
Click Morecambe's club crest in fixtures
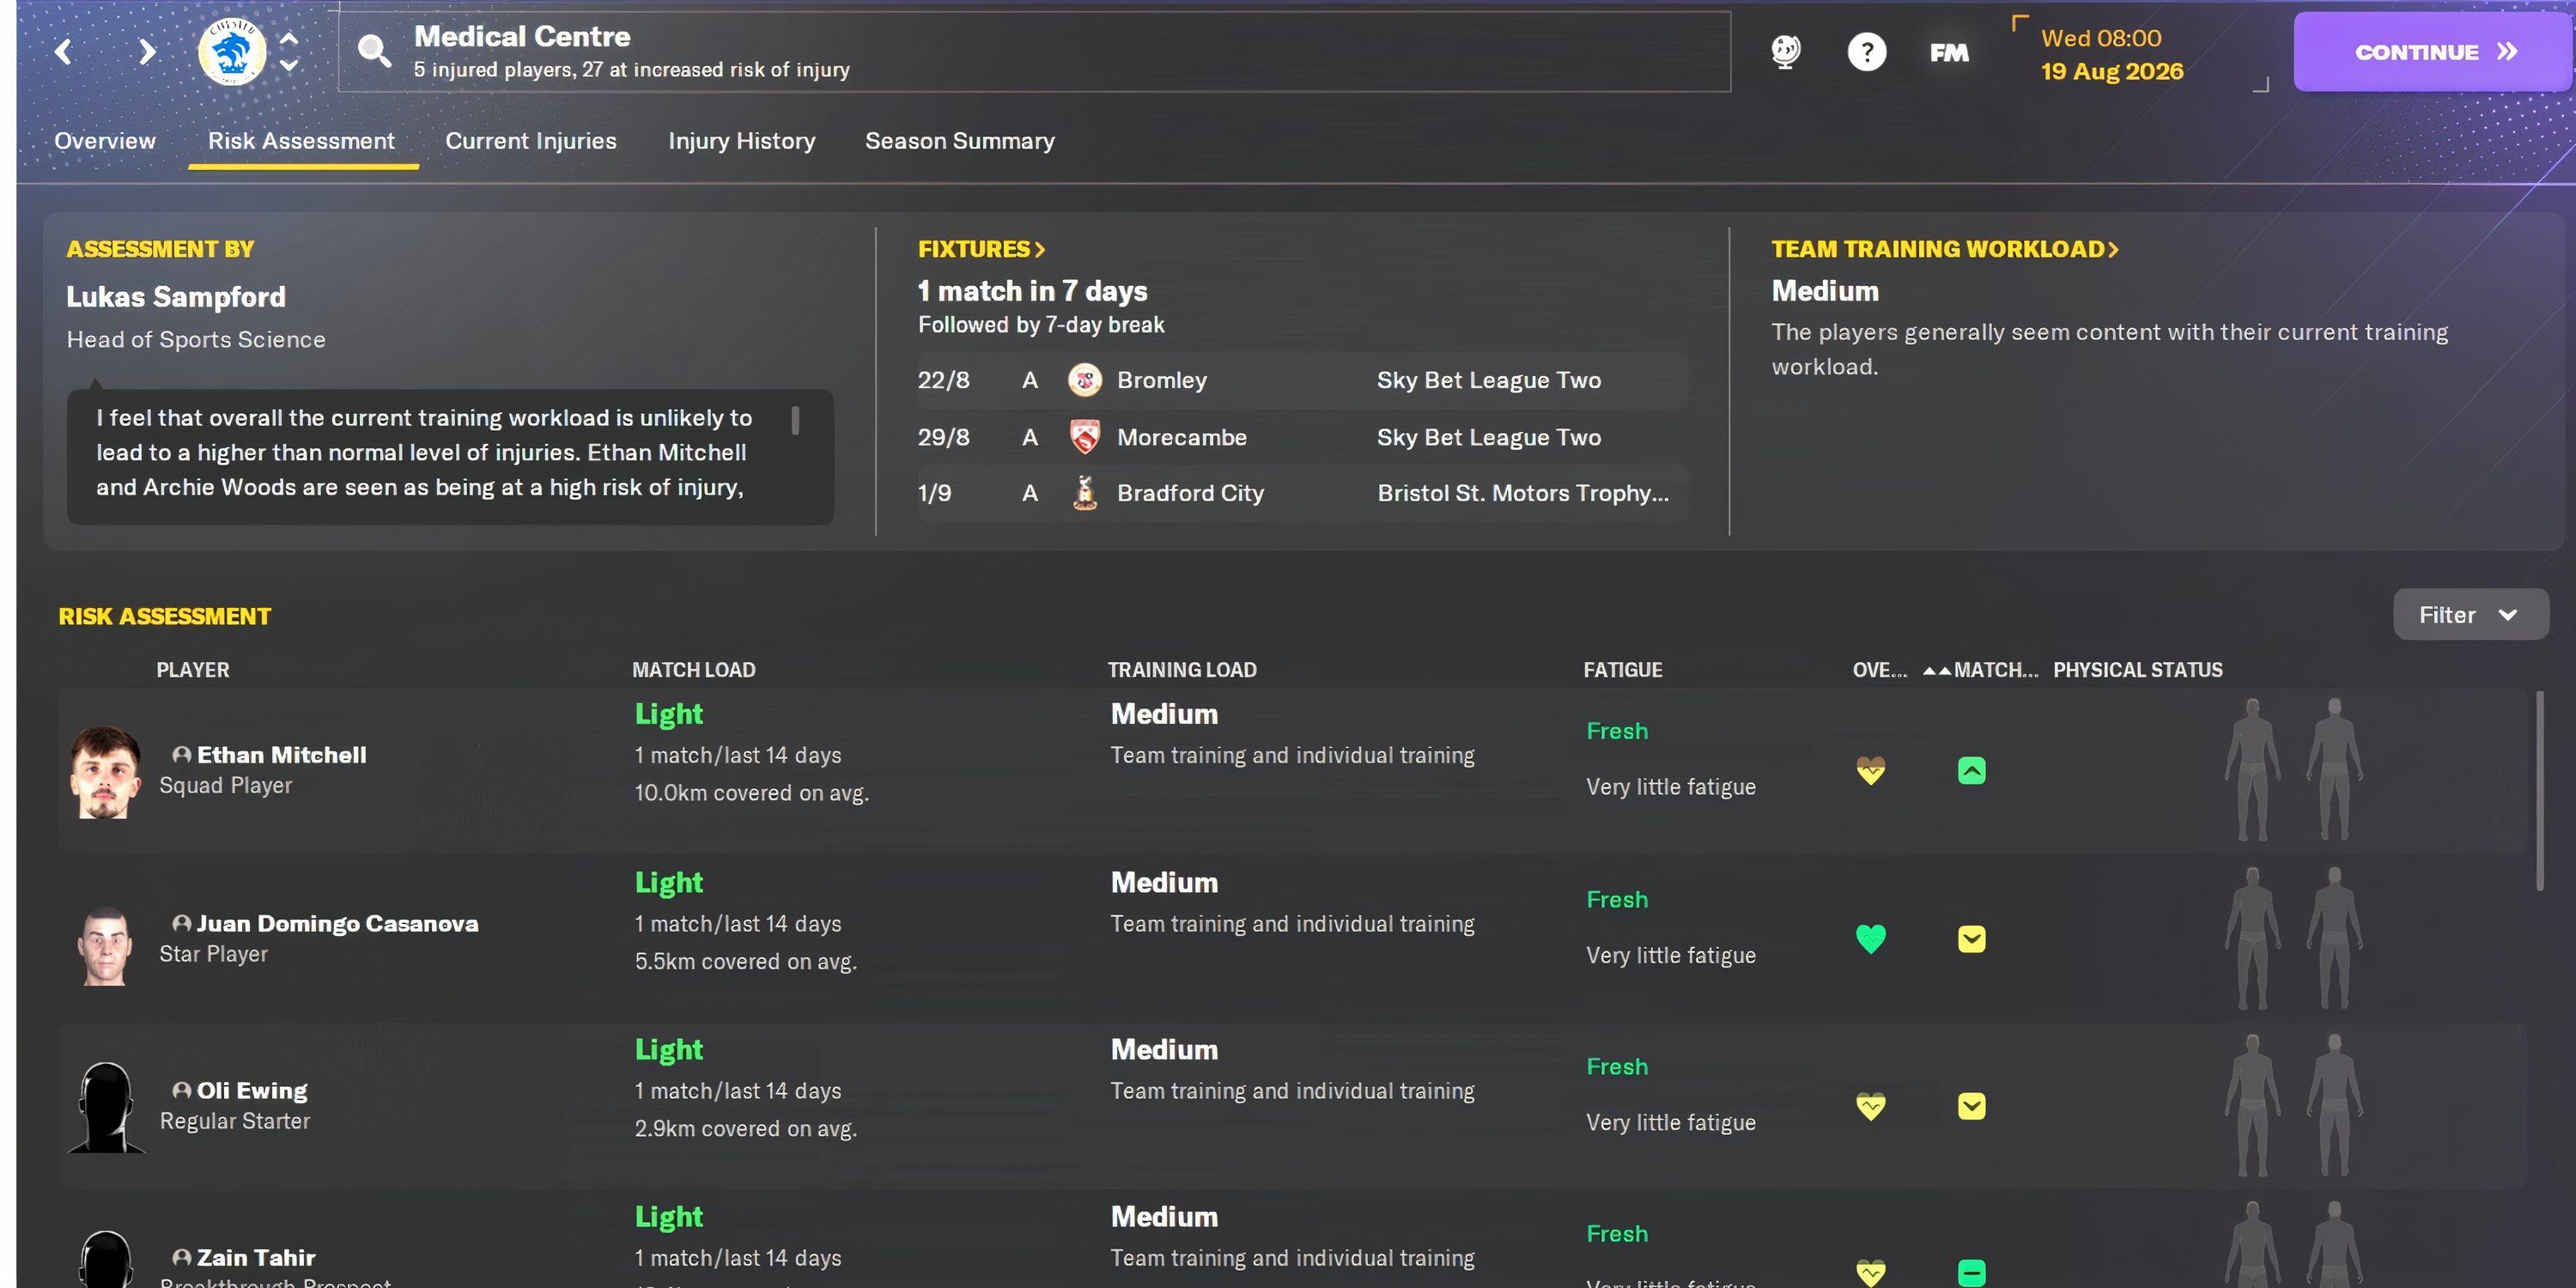[x=1084, y=437]
